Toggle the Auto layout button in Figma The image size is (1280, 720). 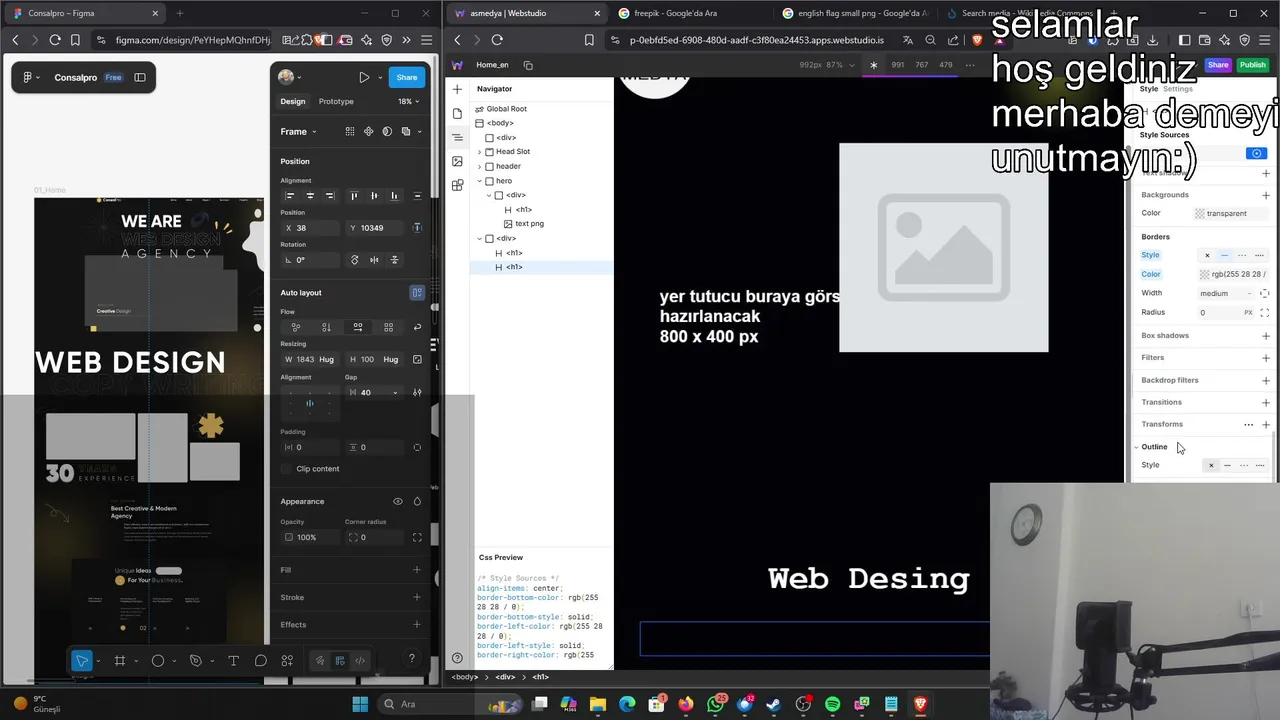417,293
